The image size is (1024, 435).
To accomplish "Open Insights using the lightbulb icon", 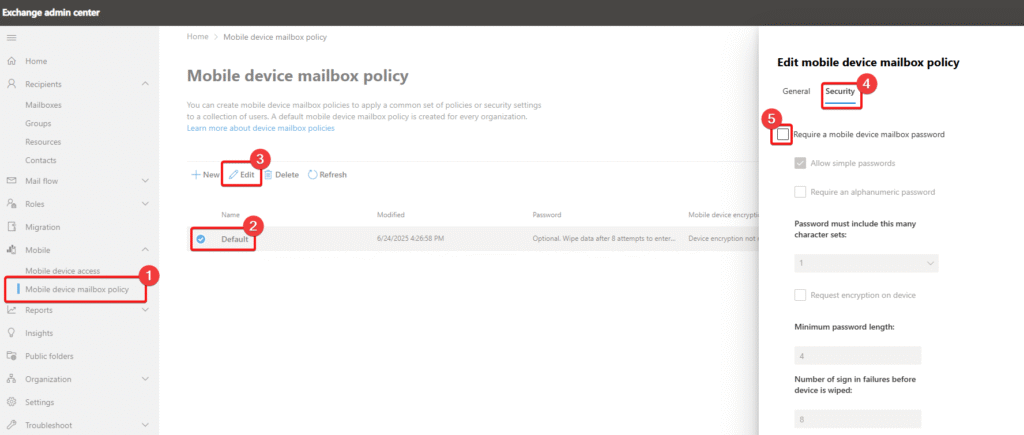I will (11, 333).
